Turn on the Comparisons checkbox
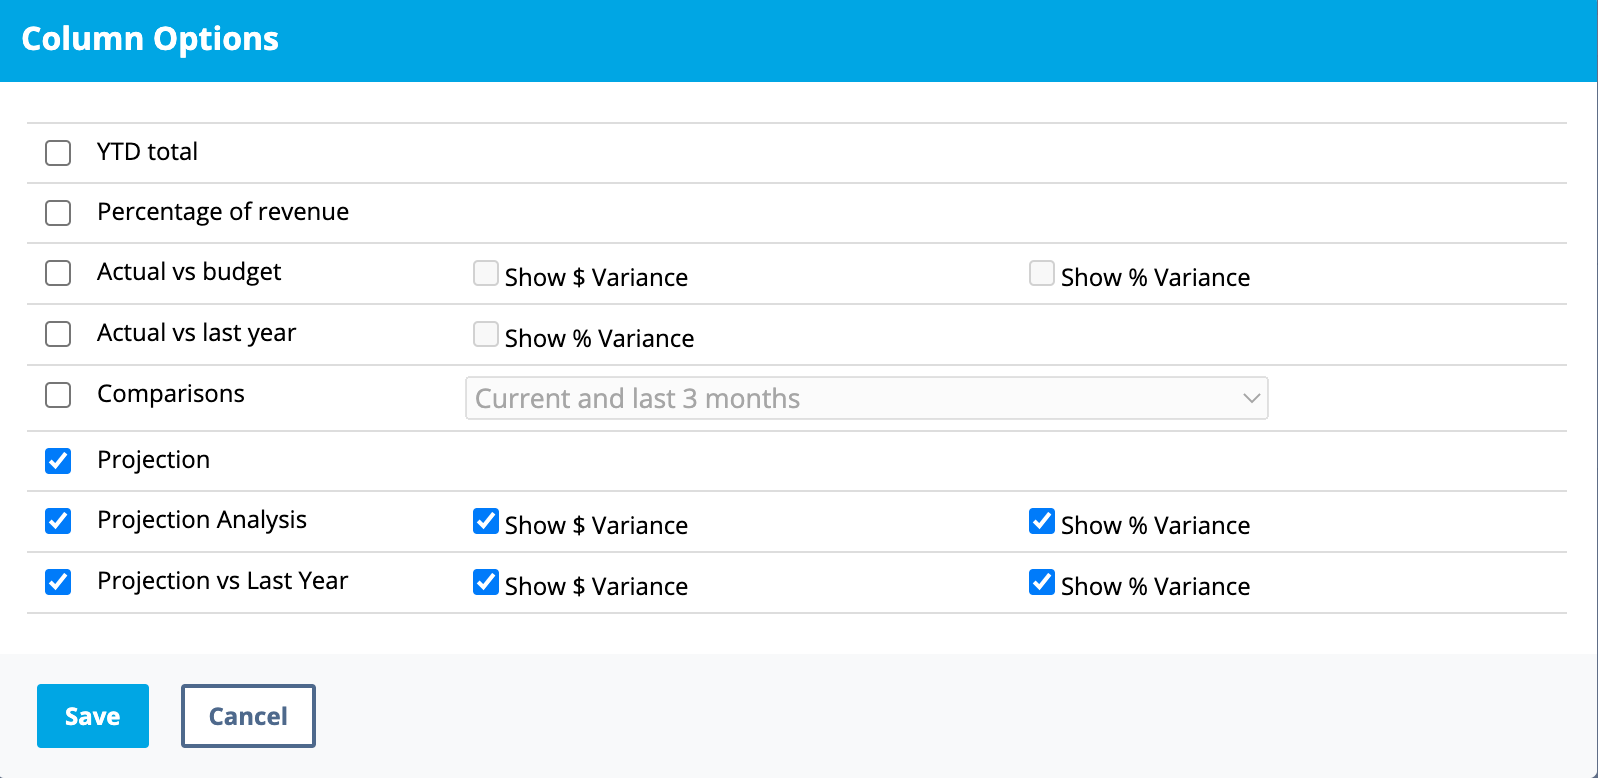 (58, 395)
